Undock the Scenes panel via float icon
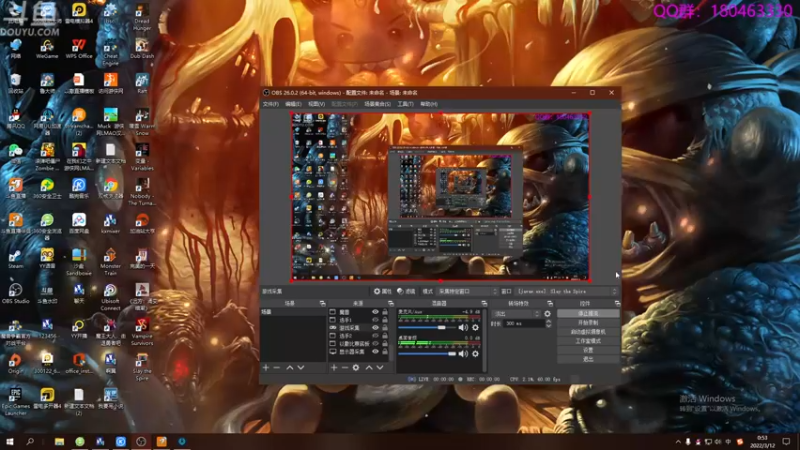This screenshot has width=800, height=450. [322, 304]
